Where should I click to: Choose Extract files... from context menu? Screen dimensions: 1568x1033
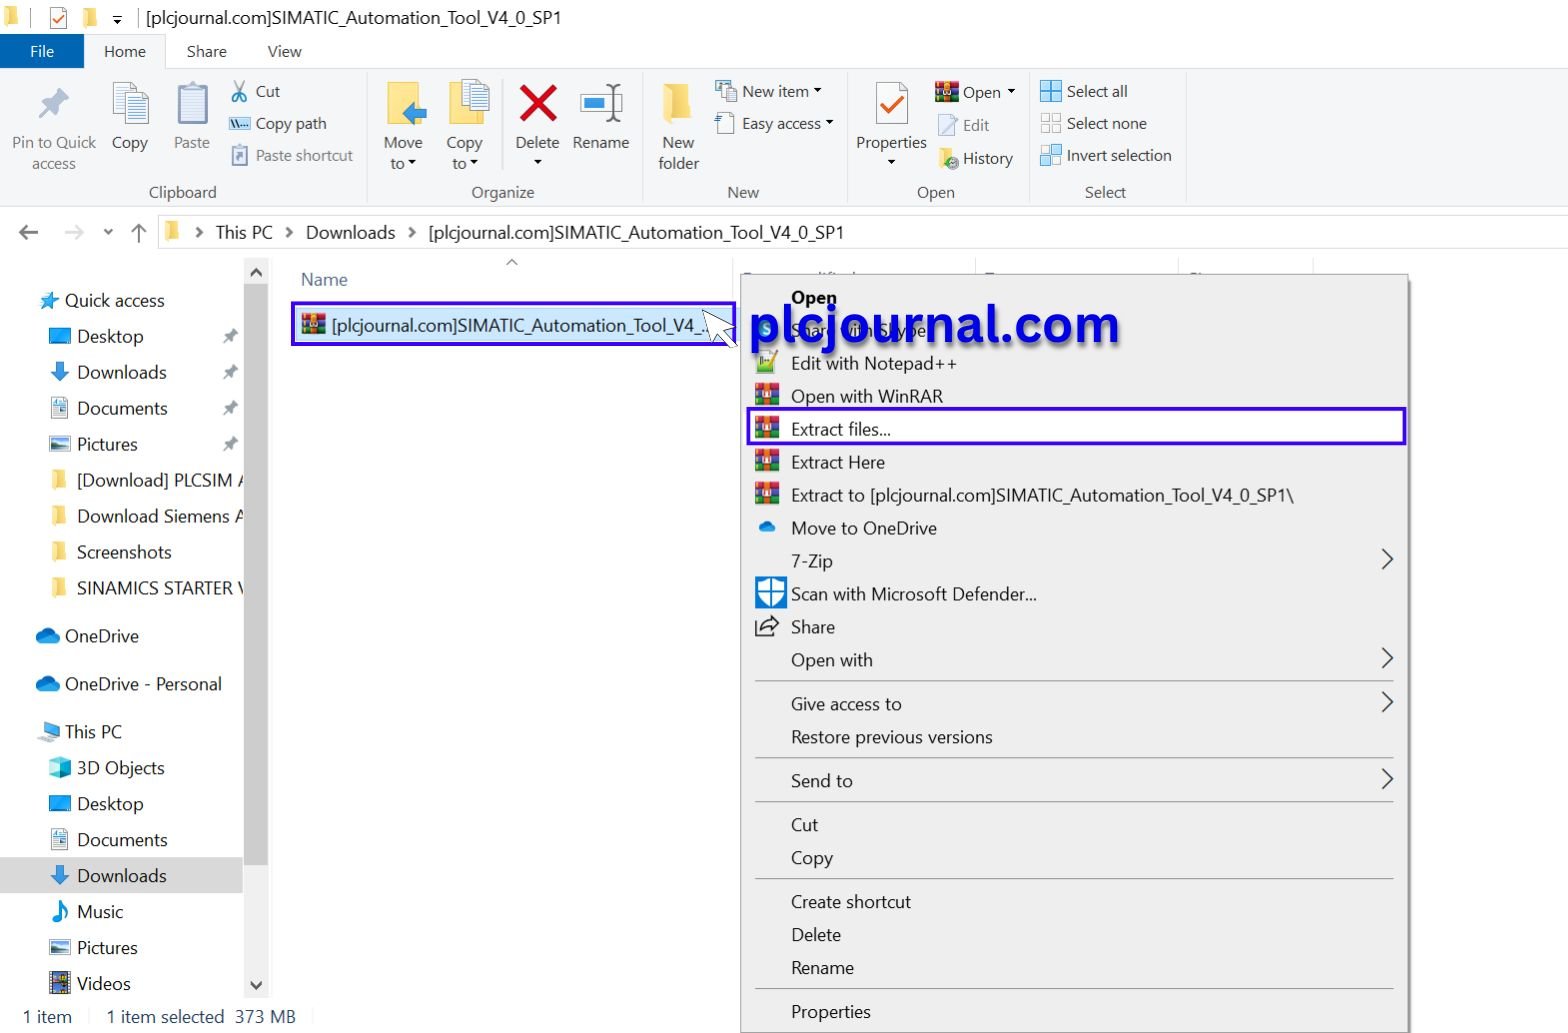click(840, 429)
